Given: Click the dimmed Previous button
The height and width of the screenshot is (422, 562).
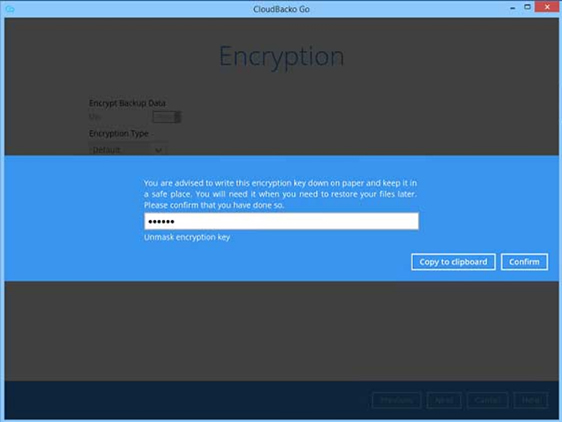Looking at the screenshot, I should [396, 400].
